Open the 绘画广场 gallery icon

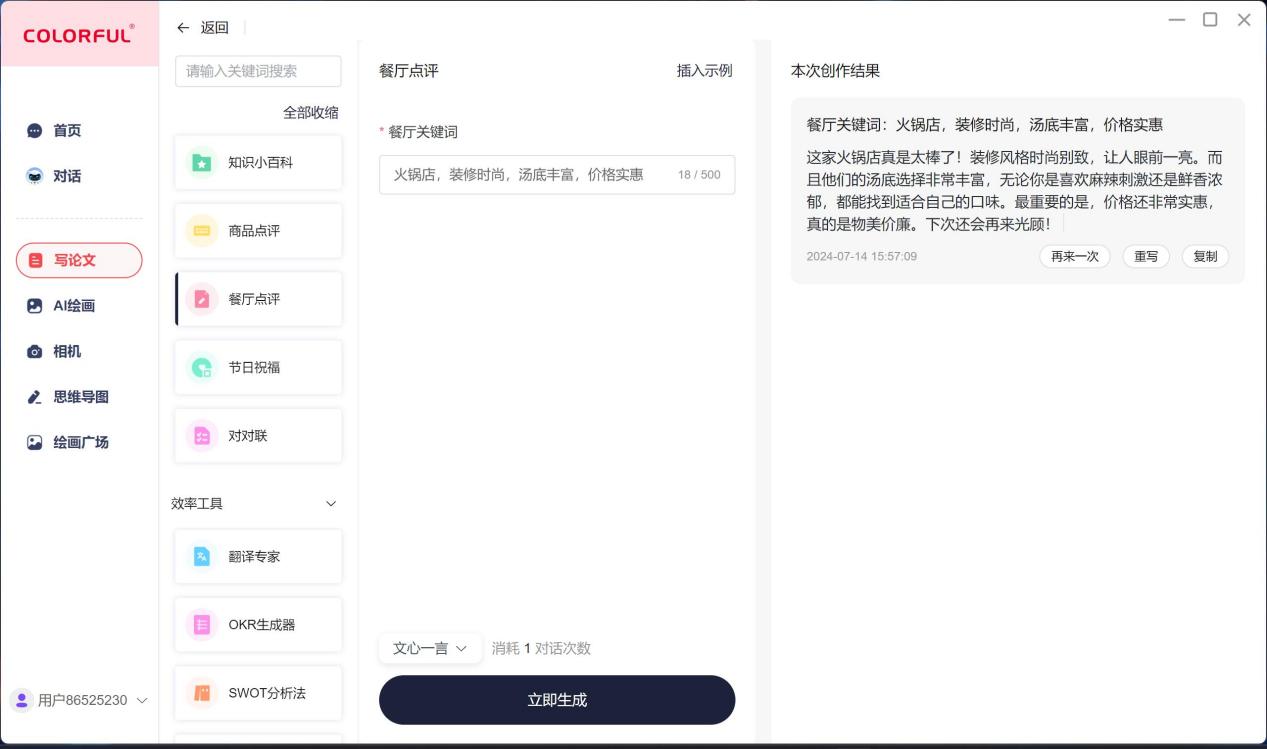[x=35, y=442]
